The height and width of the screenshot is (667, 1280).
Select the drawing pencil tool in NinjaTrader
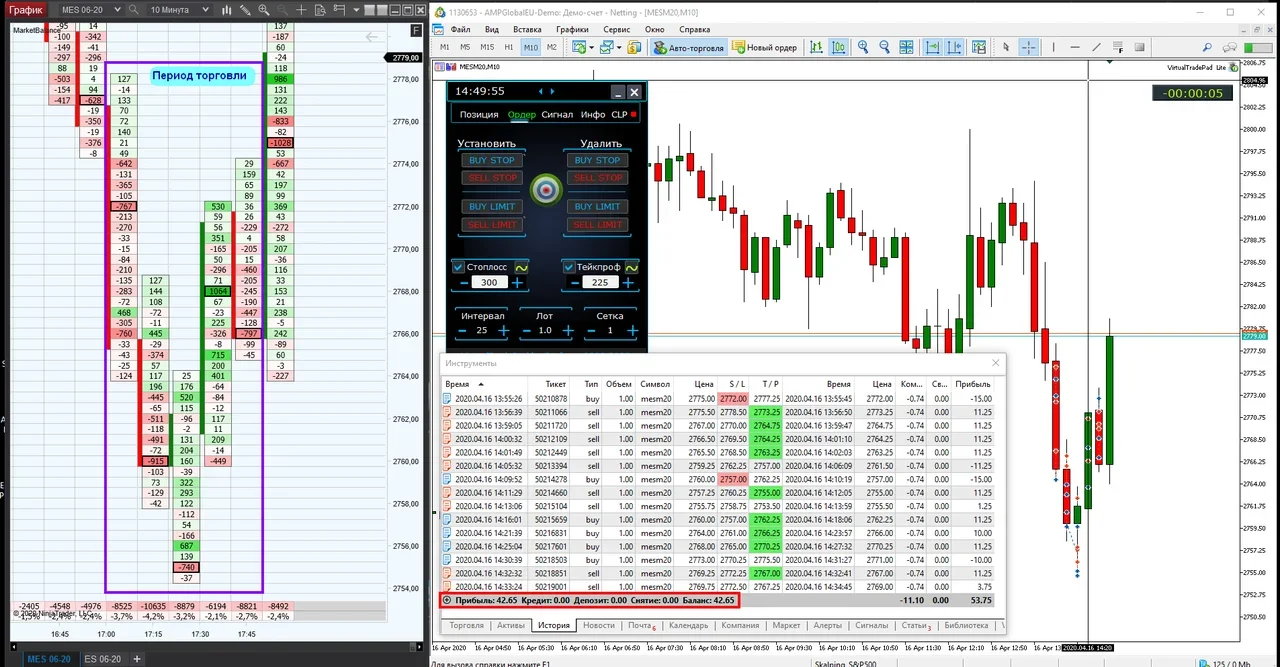coord(245,10)
